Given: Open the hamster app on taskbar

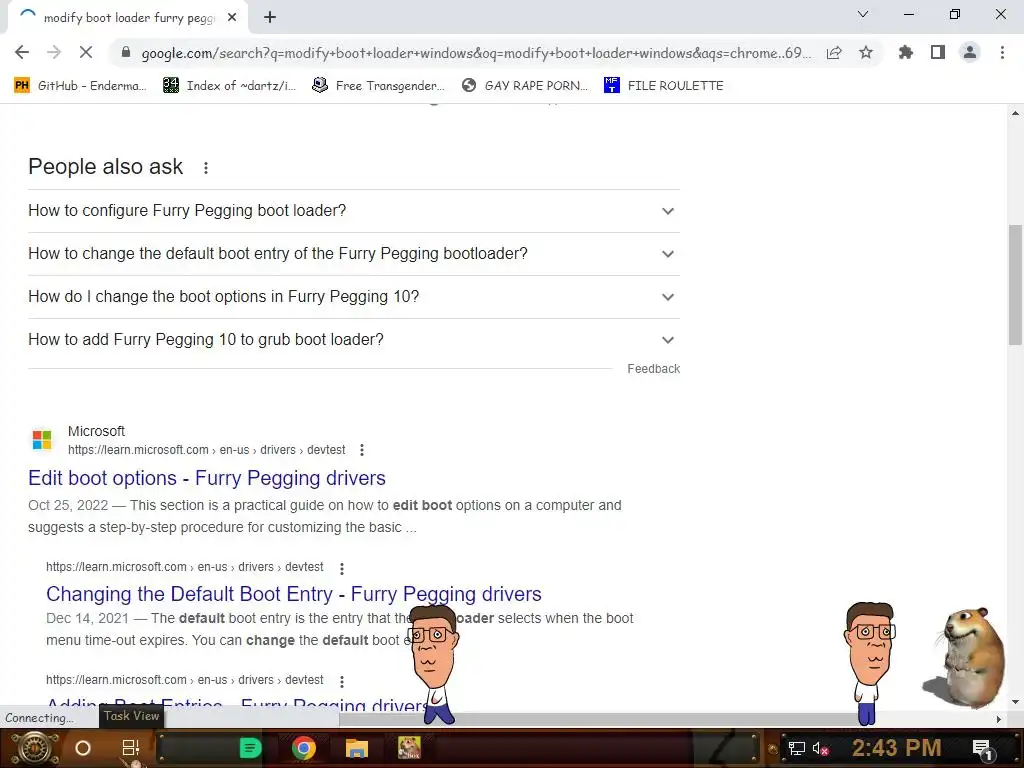Looking at the screenshot, I should (409, 748).
